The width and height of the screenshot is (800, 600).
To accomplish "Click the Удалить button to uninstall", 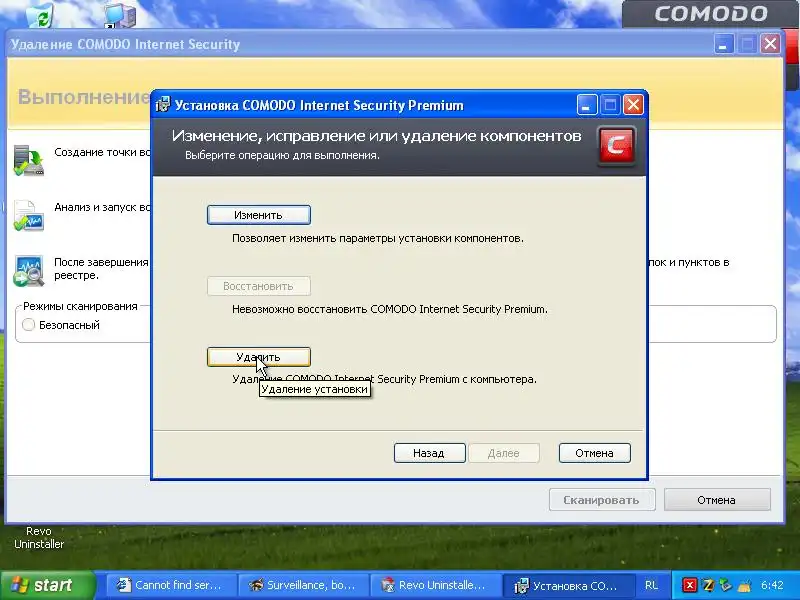I will click(259, 357).
